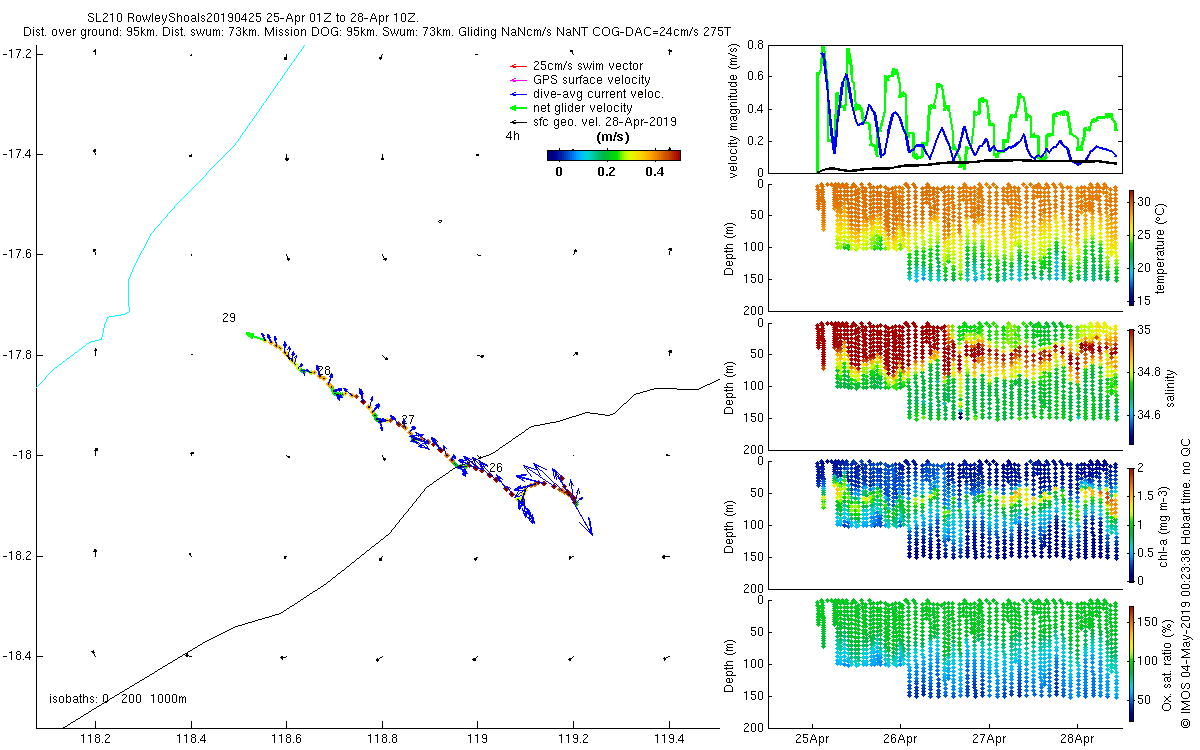
Task: Click the black arrow beside sfc geo. vel.
Action: pyautogui.click(x=517, y=122)
